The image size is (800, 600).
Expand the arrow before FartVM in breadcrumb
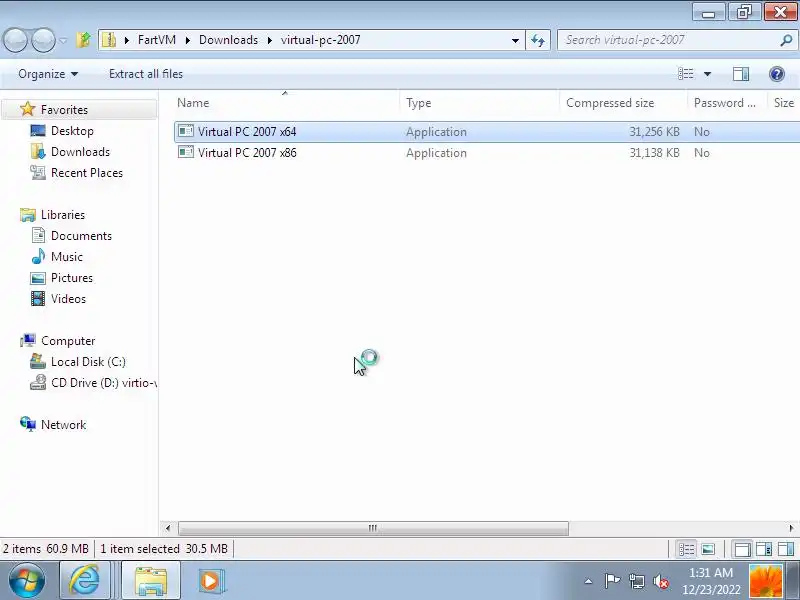127,40
